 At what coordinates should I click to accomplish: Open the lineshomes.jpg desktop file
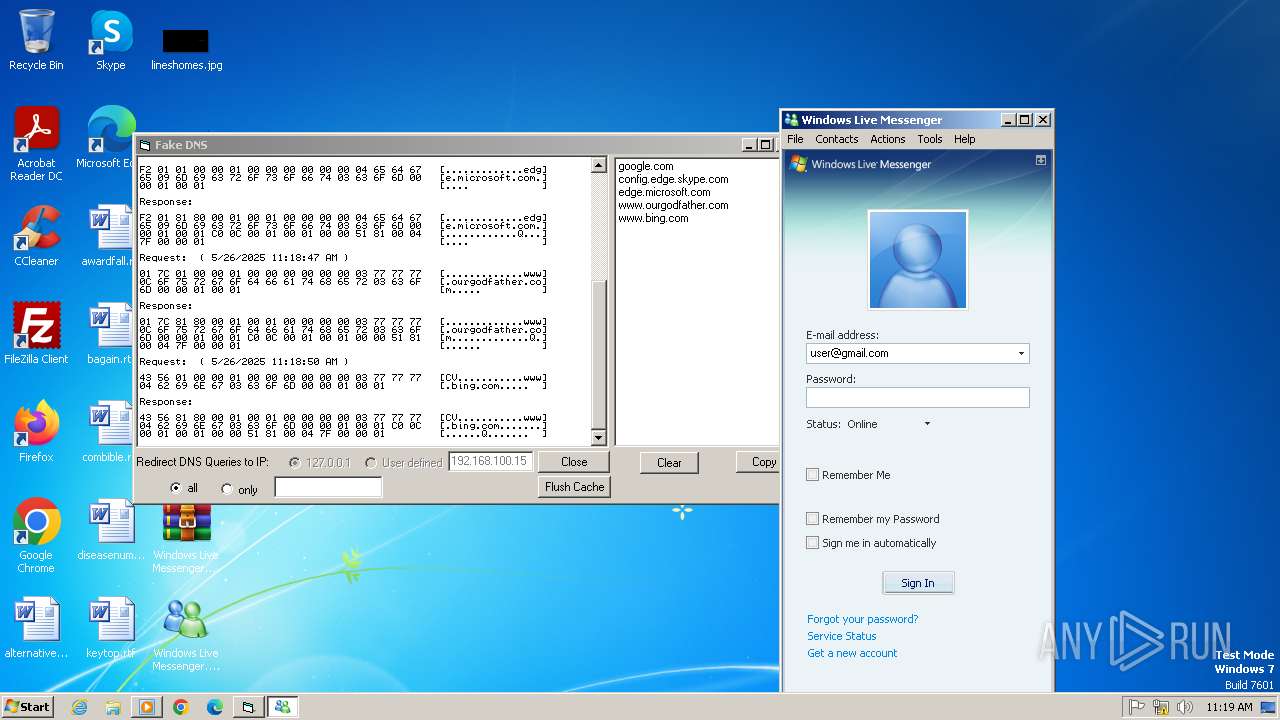pos(186,48)
